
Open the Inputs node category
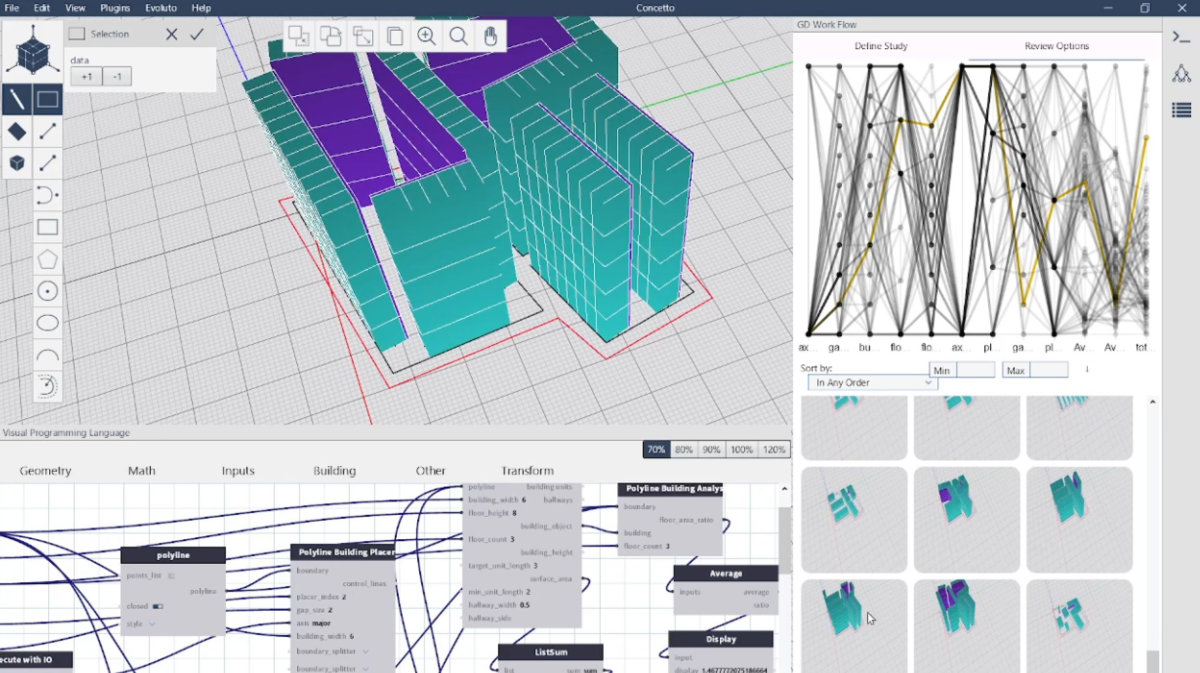(238, 471)
